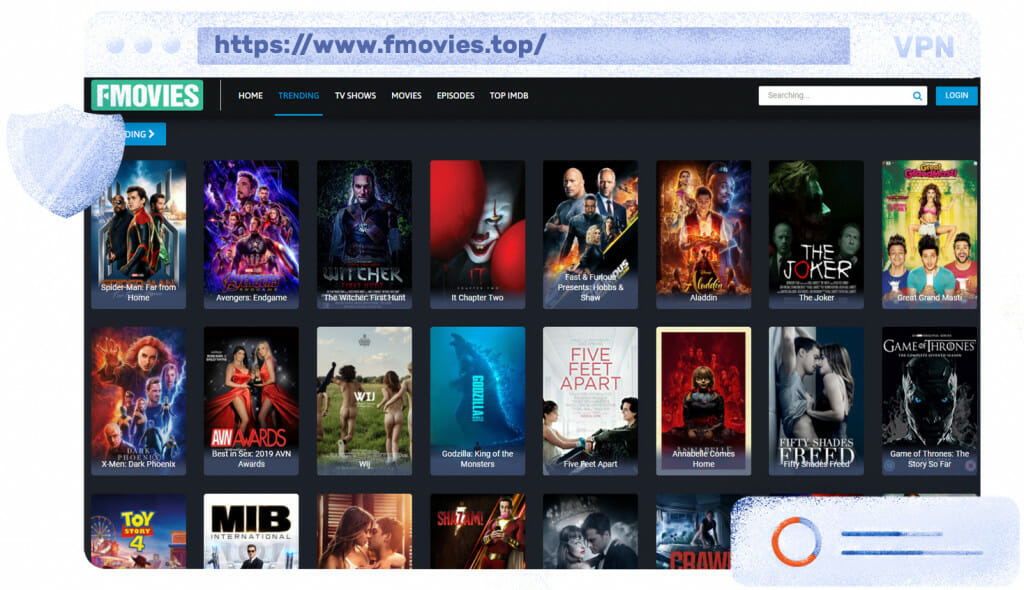Open the It Chapter Two poster
Image resolution: width=1024 pixels, height=590 pixels.
tap(477, 234)
